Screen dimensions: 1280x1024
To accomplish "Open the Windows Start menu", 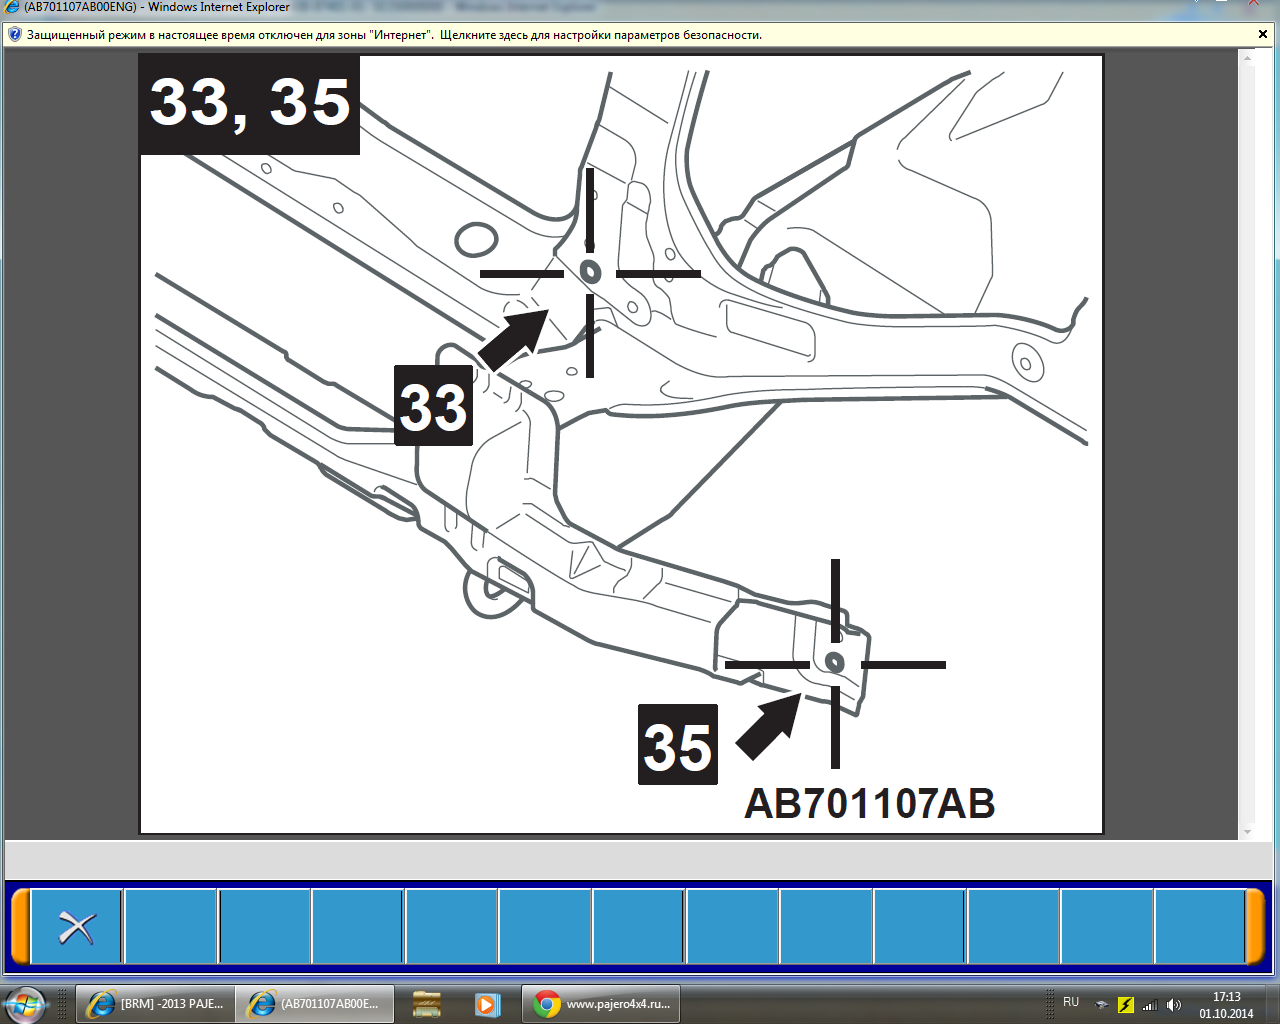I will click(x=24, y=1004).
